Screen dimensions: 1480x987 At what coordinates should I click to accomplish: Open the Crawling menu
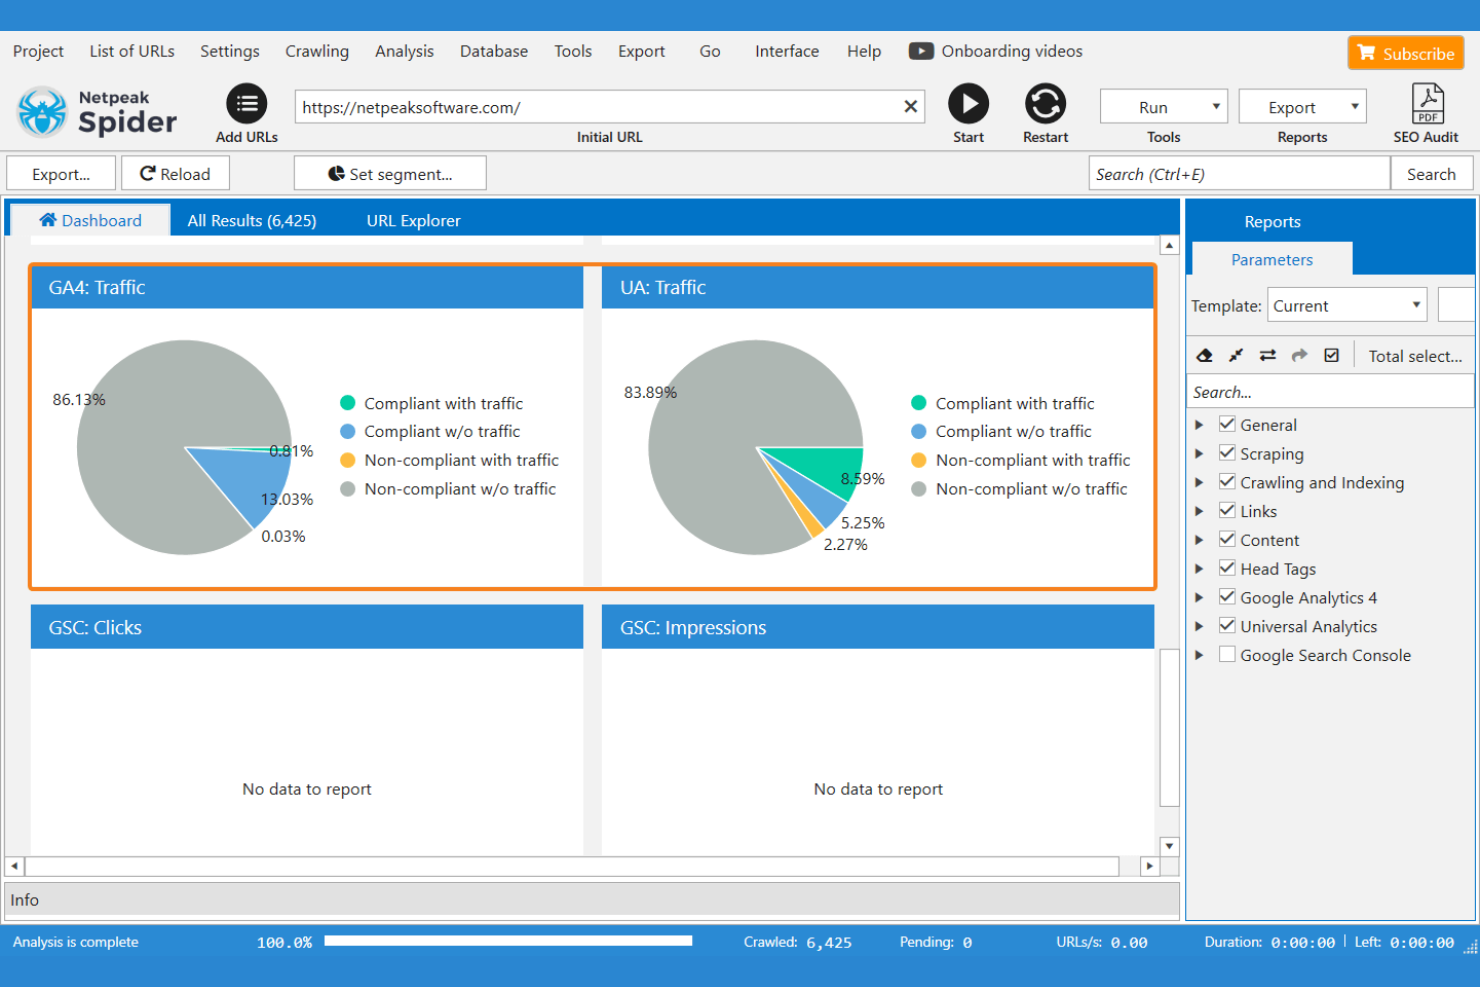pyautogui.click(x=317, y=51)
